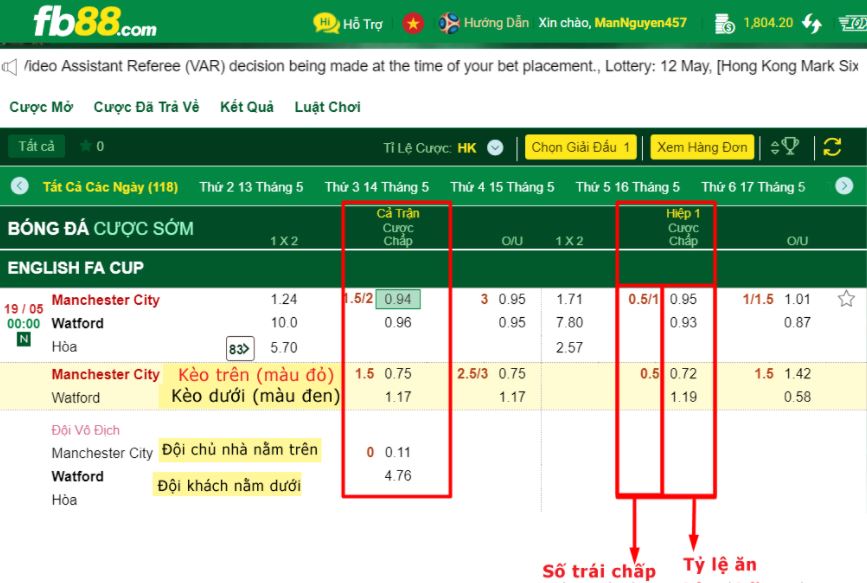
Task: Click the announcement speaker icon
Action: pyautogui.click(x=9, y=67)
